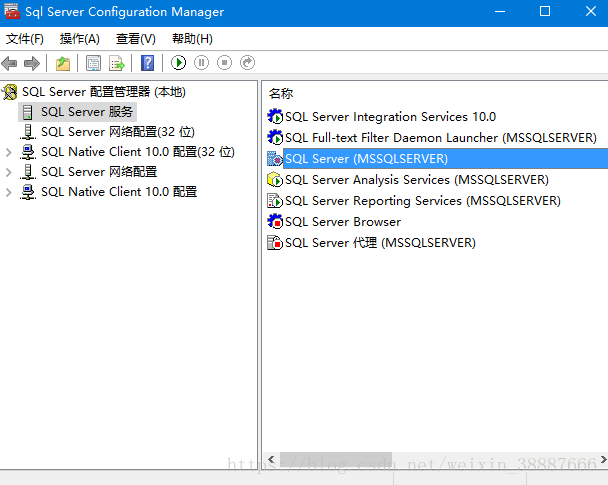This screenshot has height=485, width=608.
Task: Click the SQL Native Client 10.0 配置 icon
Action: [28, 192]
